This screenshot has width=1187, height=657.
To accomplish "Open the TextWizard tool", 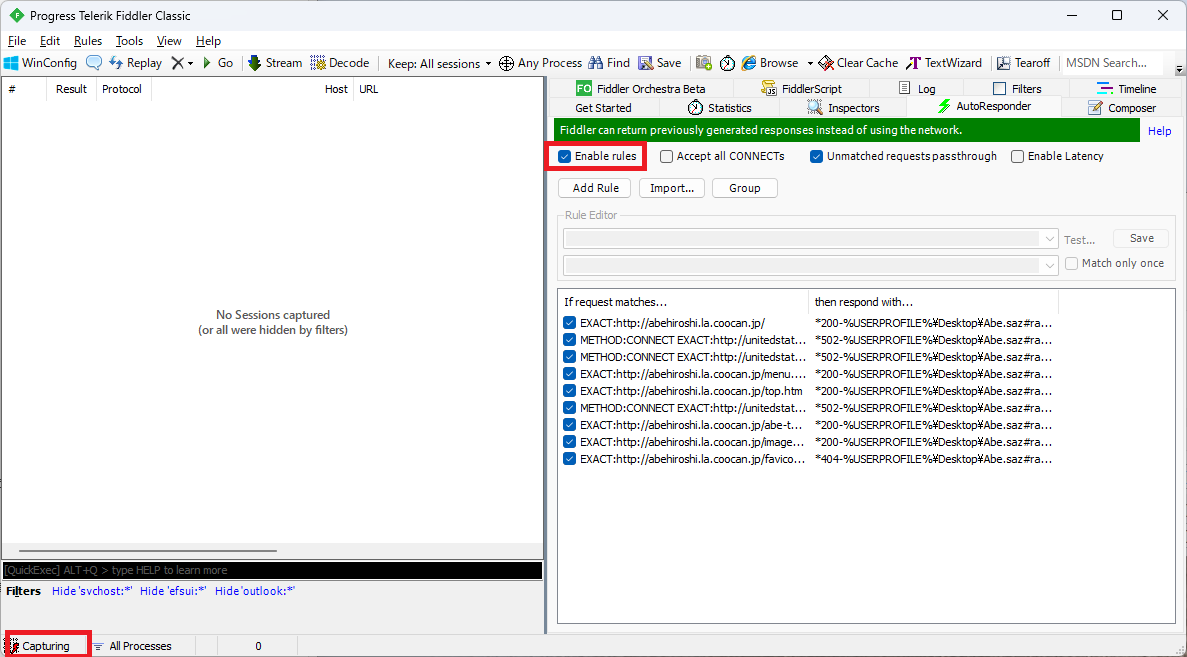I will 944,63.
